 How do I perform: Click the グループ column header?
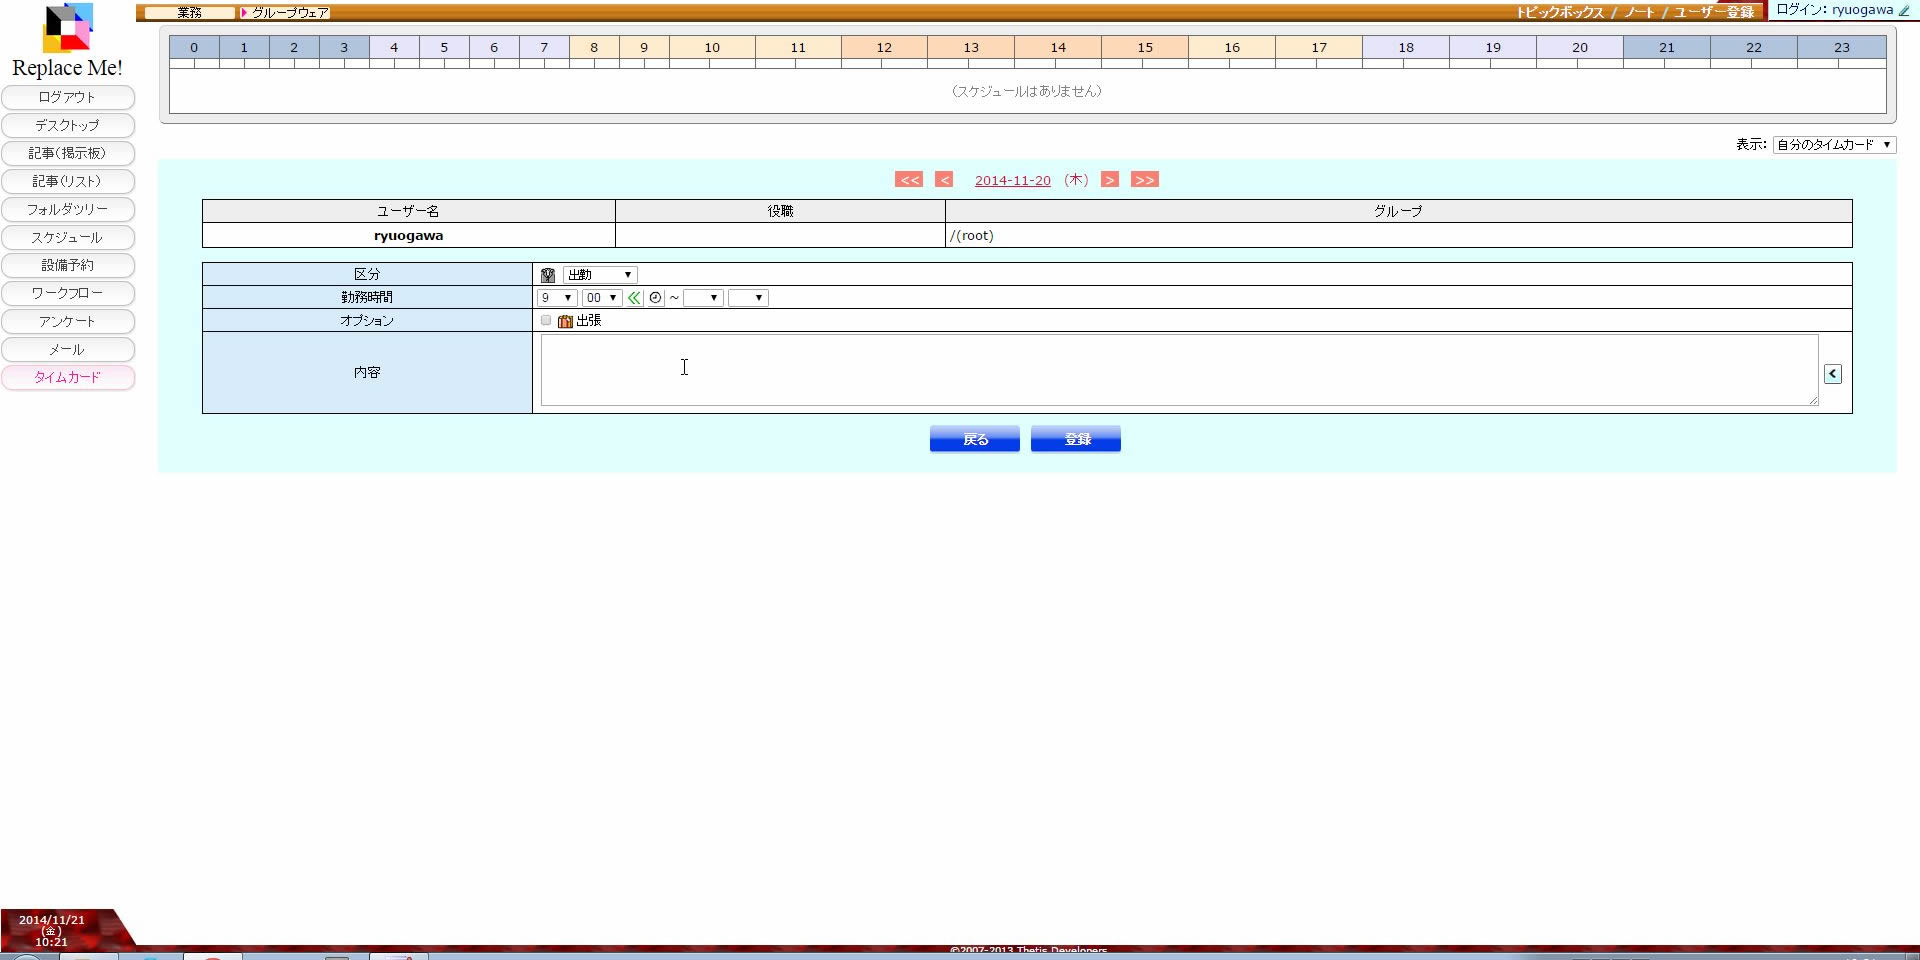[1398, 211]
